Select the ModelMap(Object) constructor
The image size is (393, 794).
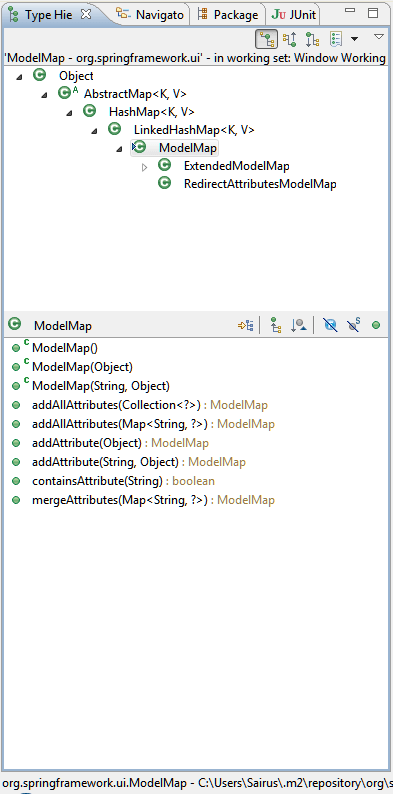[x=82, y=367]
